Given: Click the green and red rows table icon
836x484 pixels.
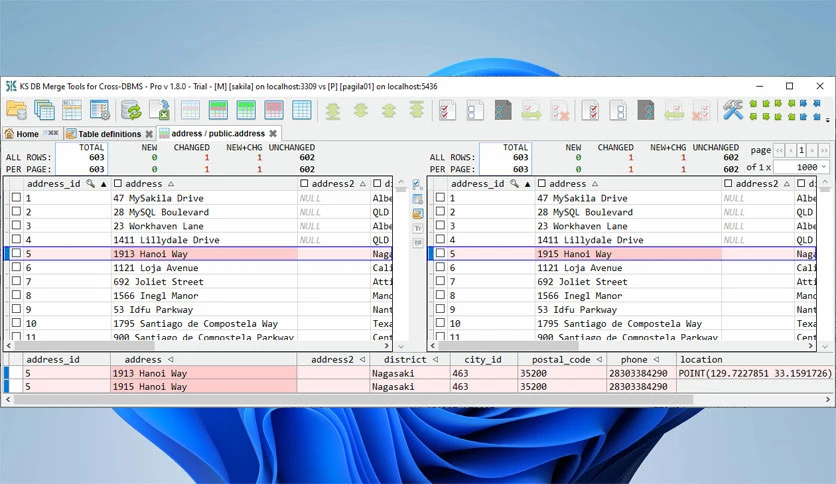Looking at the screenshot, I should point(218,110).
